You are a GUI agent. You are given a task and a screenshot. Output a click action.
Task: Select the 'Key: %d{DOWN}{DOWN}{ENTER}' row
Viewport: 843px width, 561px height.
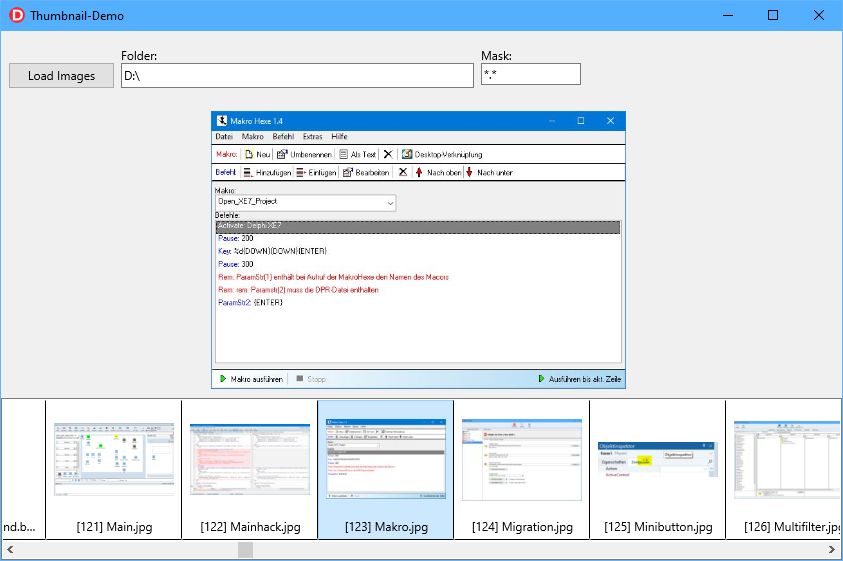[418, 251]
